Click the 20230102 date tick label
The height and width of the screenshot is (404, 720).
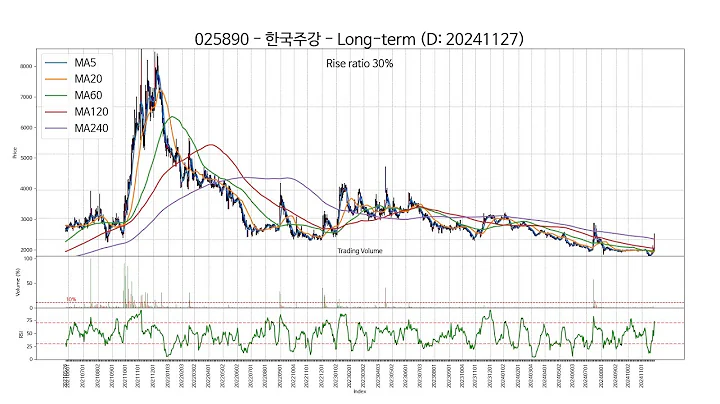click(336, 376)
